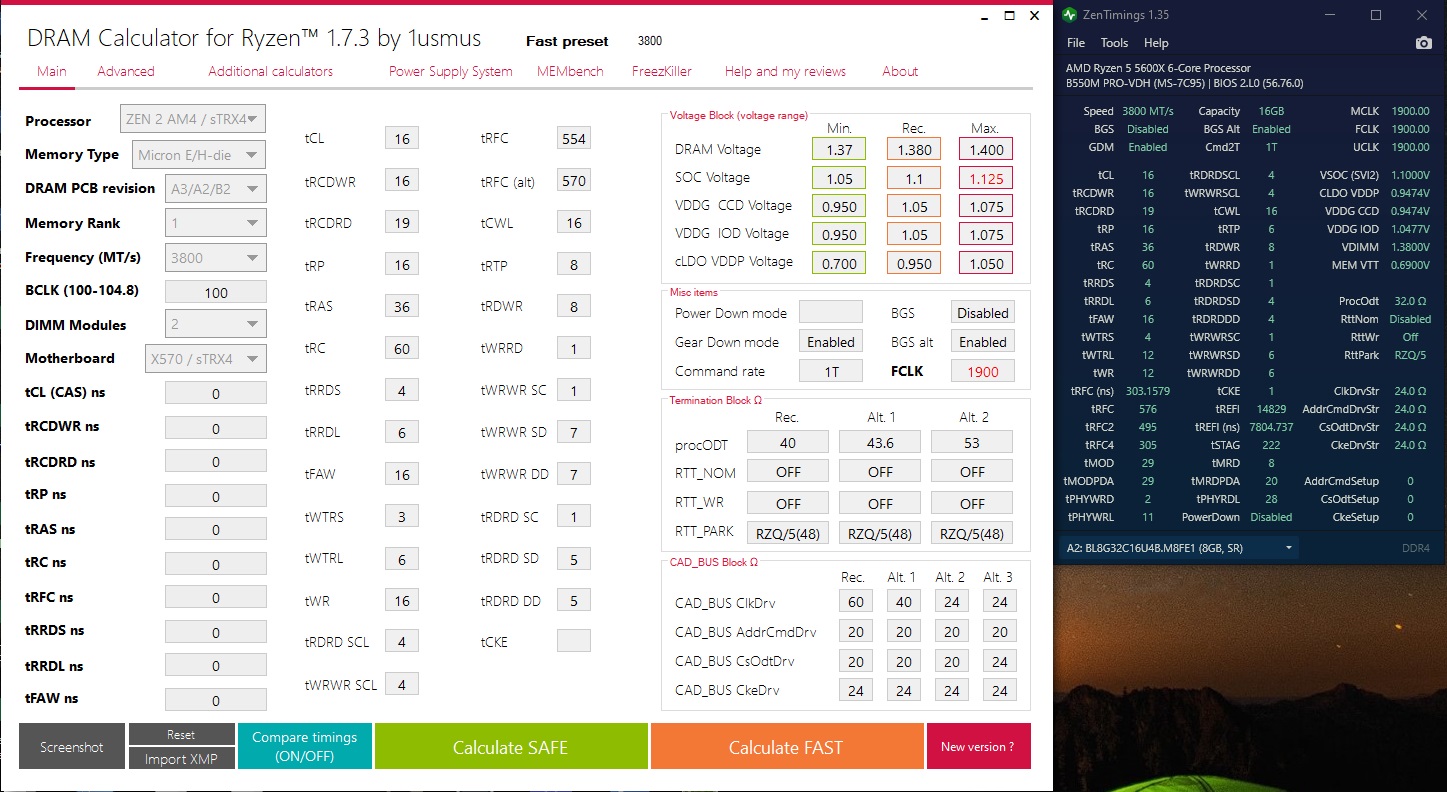The height and width of the screenshot is (792, 1447).
Task: Click the tCL (CAS) ns input field
Action: [215, 394]
